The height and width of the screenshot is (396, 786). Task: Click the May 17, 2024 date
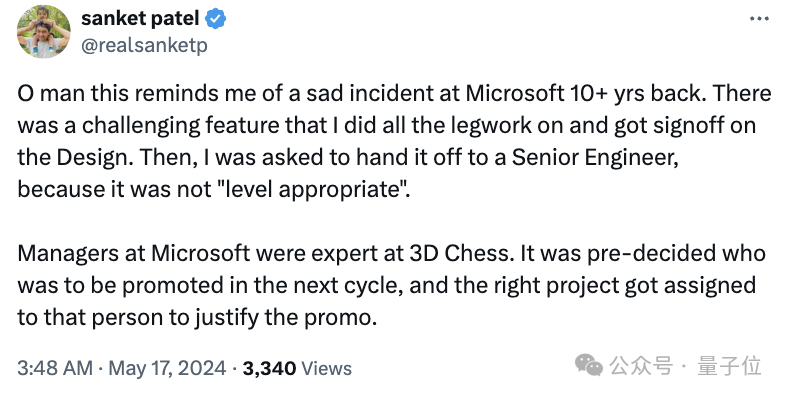167,368
